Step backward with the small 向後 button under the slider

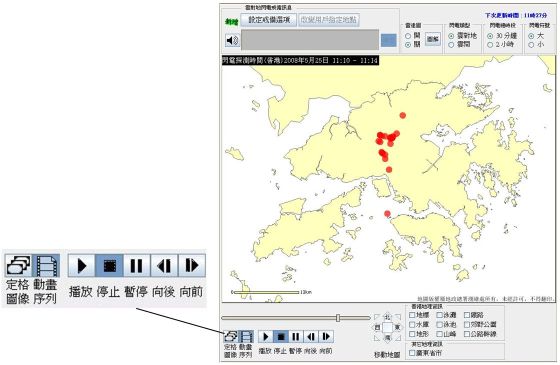tap(311, 336)
